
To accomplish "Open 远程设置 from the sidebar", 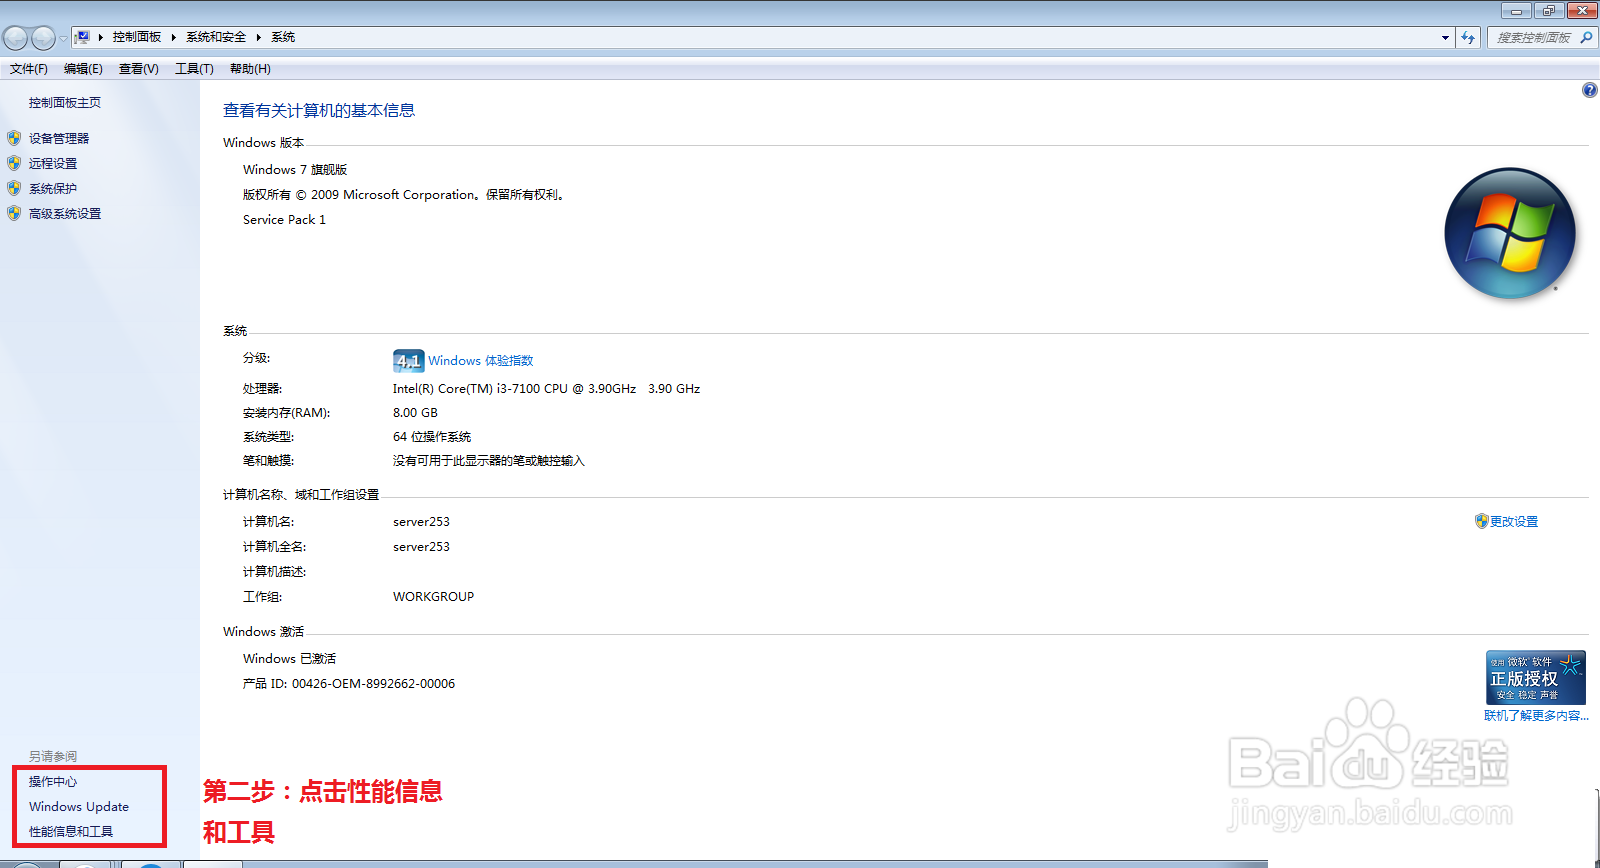I will click(53, 164).
